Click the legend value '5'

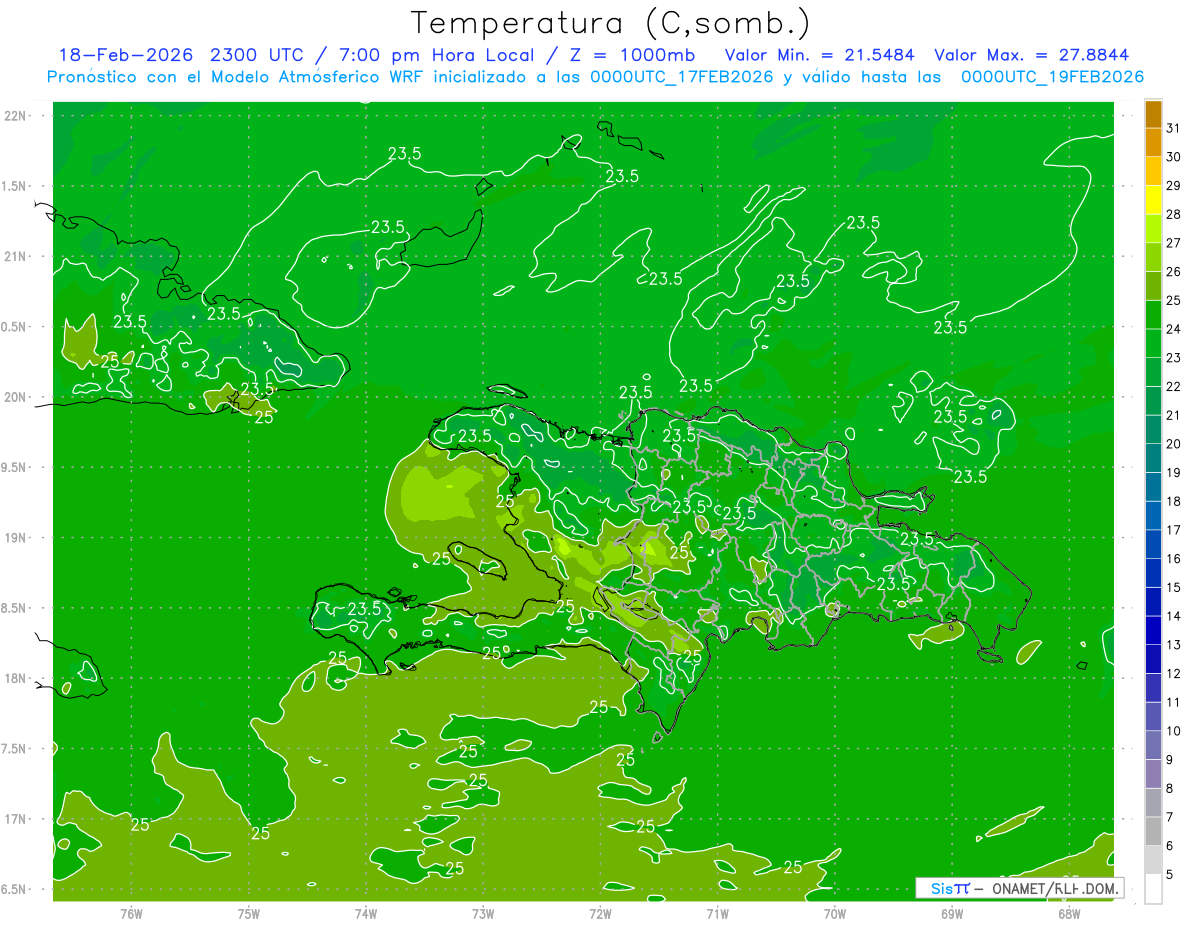click(1170, 875)
